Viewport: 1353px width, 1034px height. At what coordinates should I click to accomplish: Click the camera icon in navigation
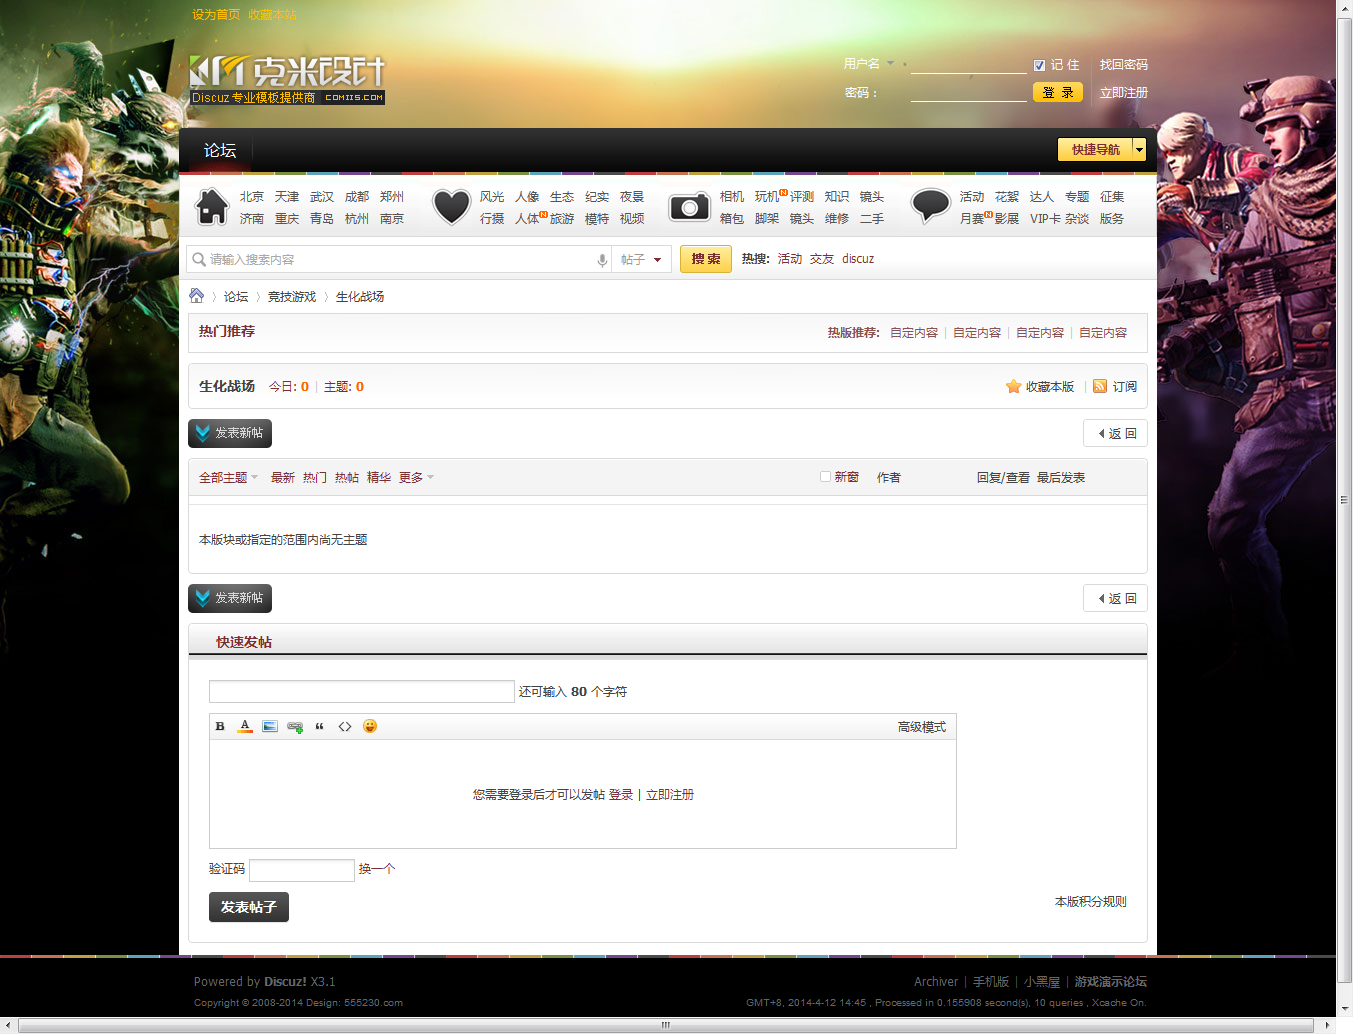[689, 207]
